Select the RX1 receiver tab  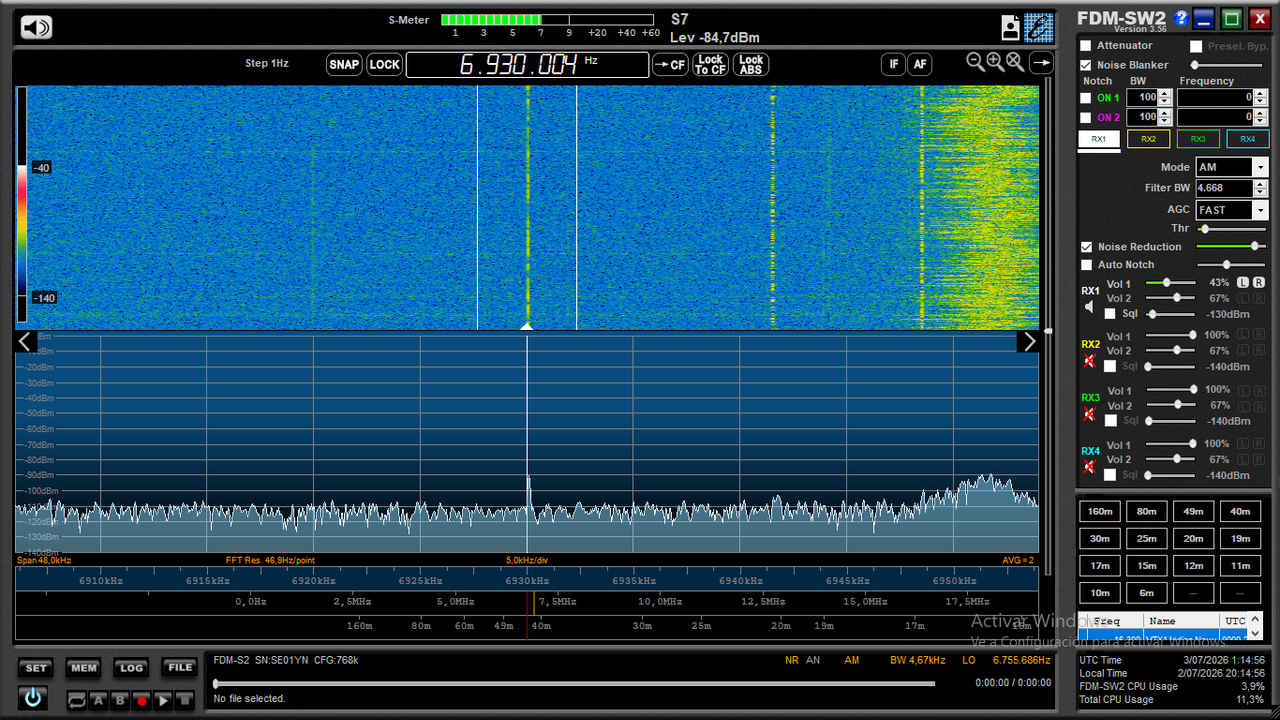[1099, 139]
